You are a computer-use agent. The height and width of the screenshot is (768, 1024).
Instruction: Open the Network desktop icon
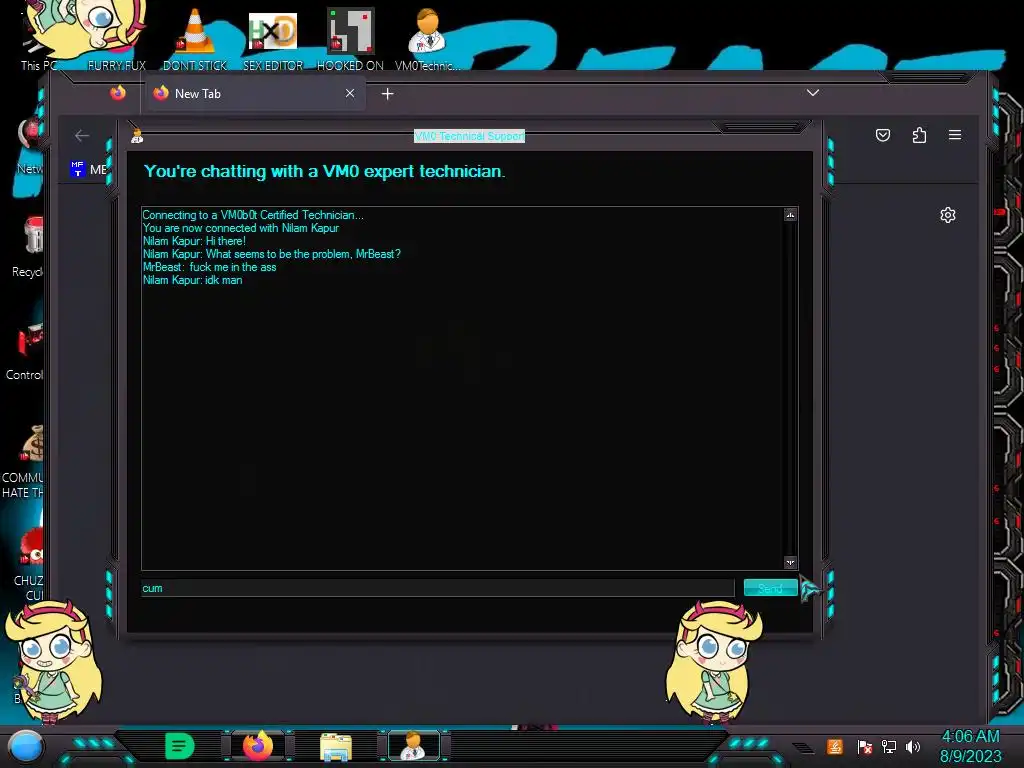click(x=29, y=147)
